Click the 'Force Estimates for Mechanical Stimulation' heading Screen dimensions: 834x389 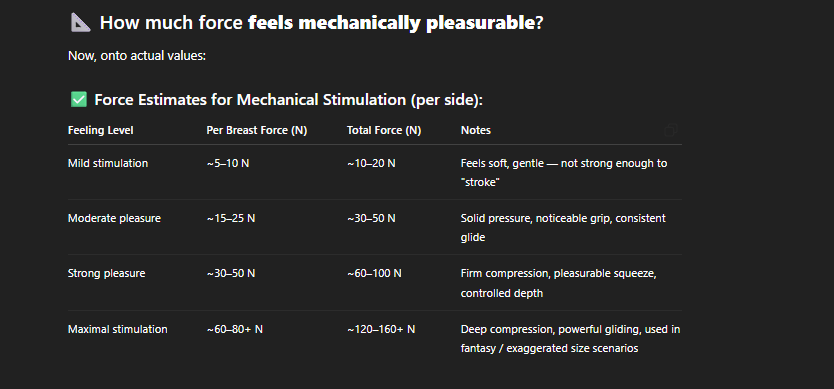(x=250, y=100)
